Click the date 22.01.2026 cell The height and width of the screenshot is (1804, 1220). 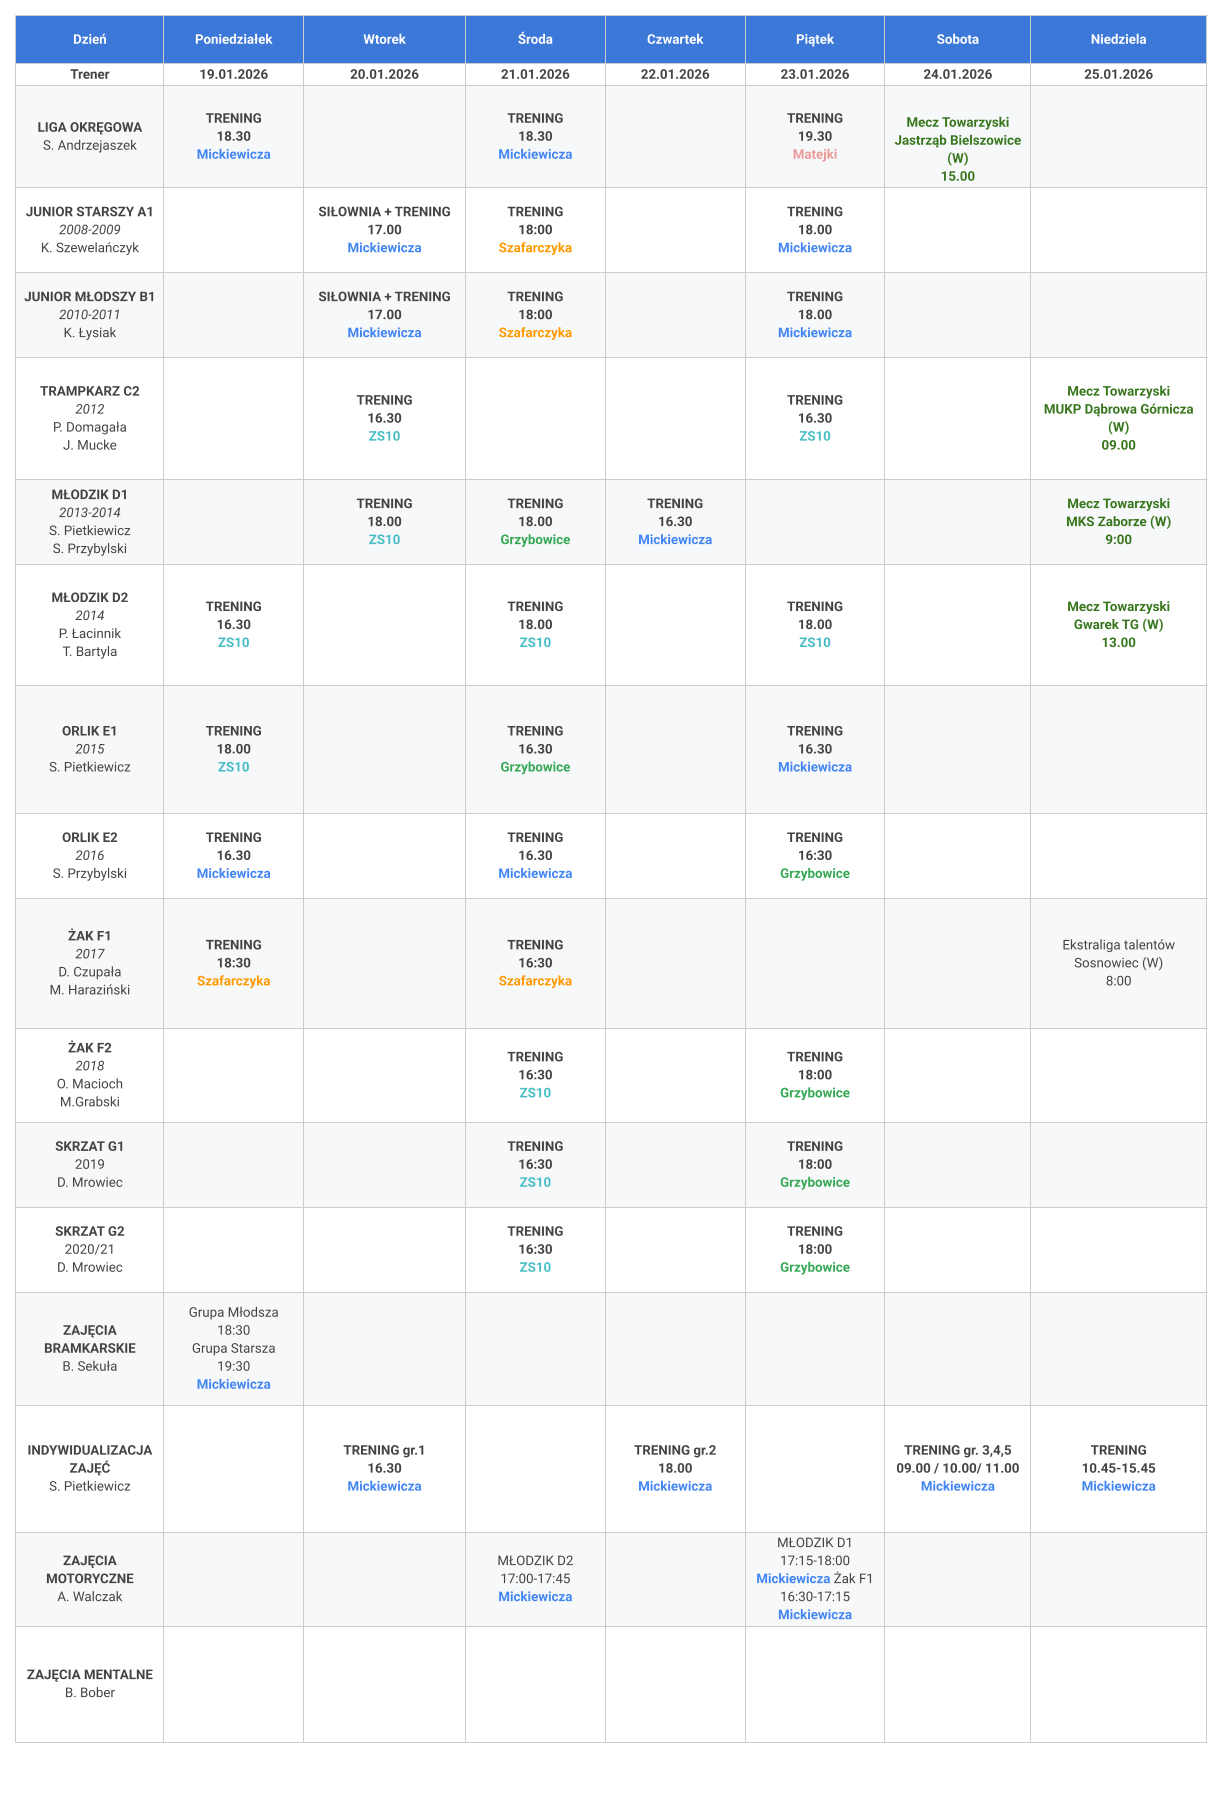675,74
